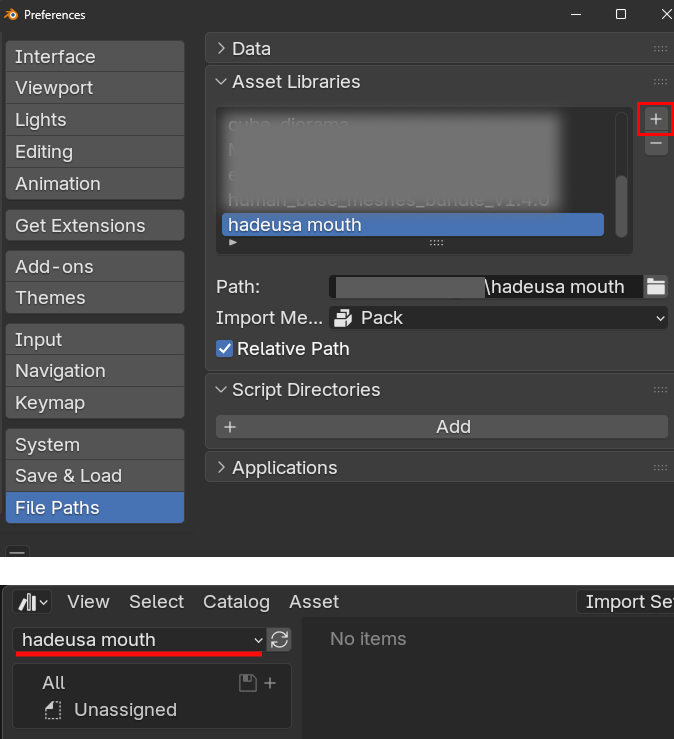Switch to the Add-ons preferences tab
The image size is (674, 739).
coord(94,267)
